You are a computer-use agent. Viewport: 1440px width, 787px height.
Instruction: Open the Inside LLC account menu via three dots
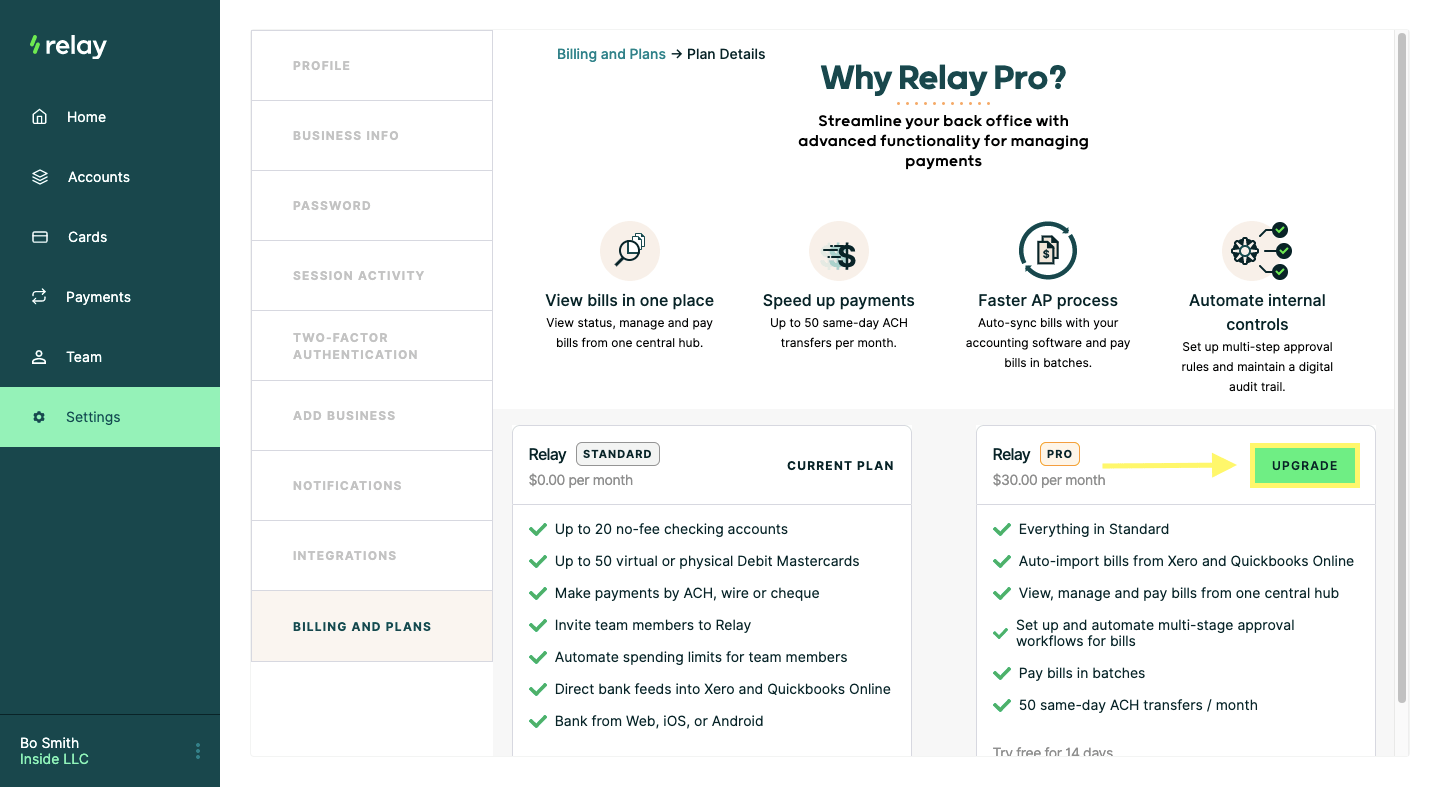tap(197, 750)
